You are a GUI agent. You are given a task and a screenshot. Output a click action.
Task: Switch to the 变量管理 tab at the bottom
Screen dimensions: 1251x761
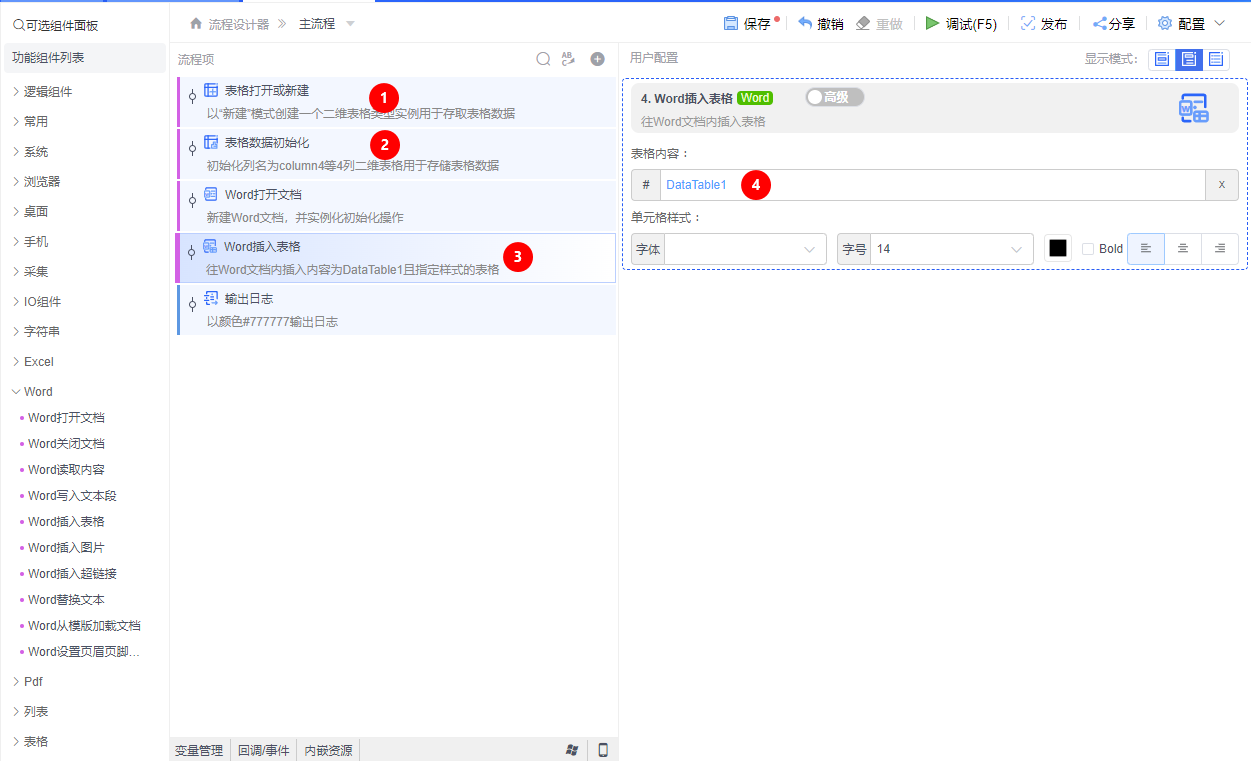click(198, 750)
